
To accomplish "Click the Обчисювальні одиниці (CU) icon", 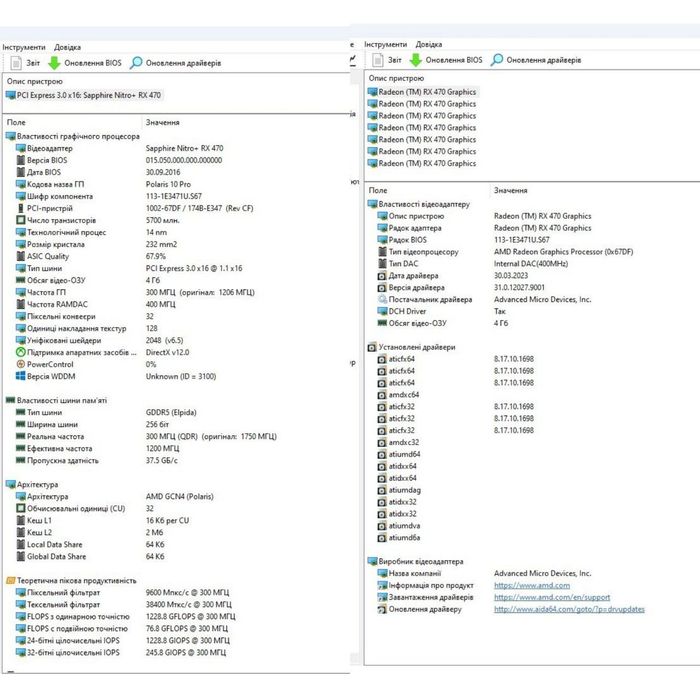I will [x=21, y=508].
